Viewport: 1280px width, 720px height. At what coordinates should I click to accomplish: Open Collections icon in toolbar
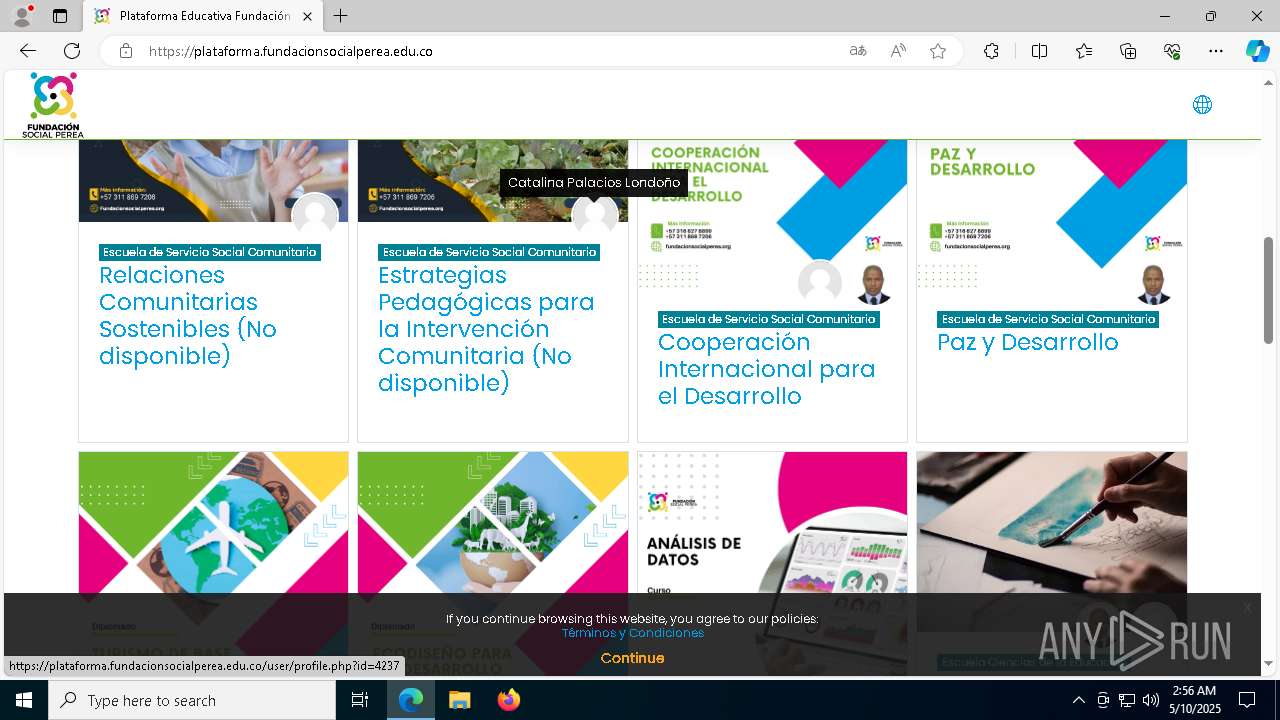(1128, 51)
